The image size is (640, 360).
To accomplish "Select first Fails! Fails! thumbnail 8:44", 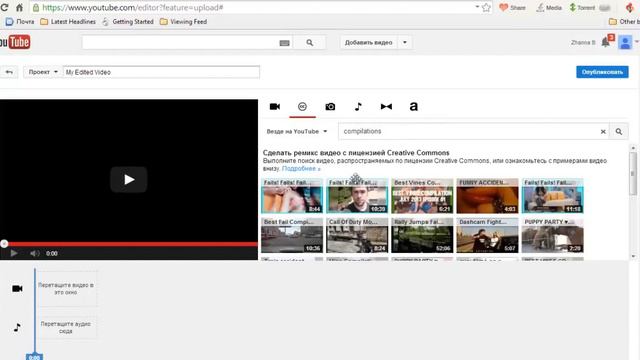I will click(292, 196).
